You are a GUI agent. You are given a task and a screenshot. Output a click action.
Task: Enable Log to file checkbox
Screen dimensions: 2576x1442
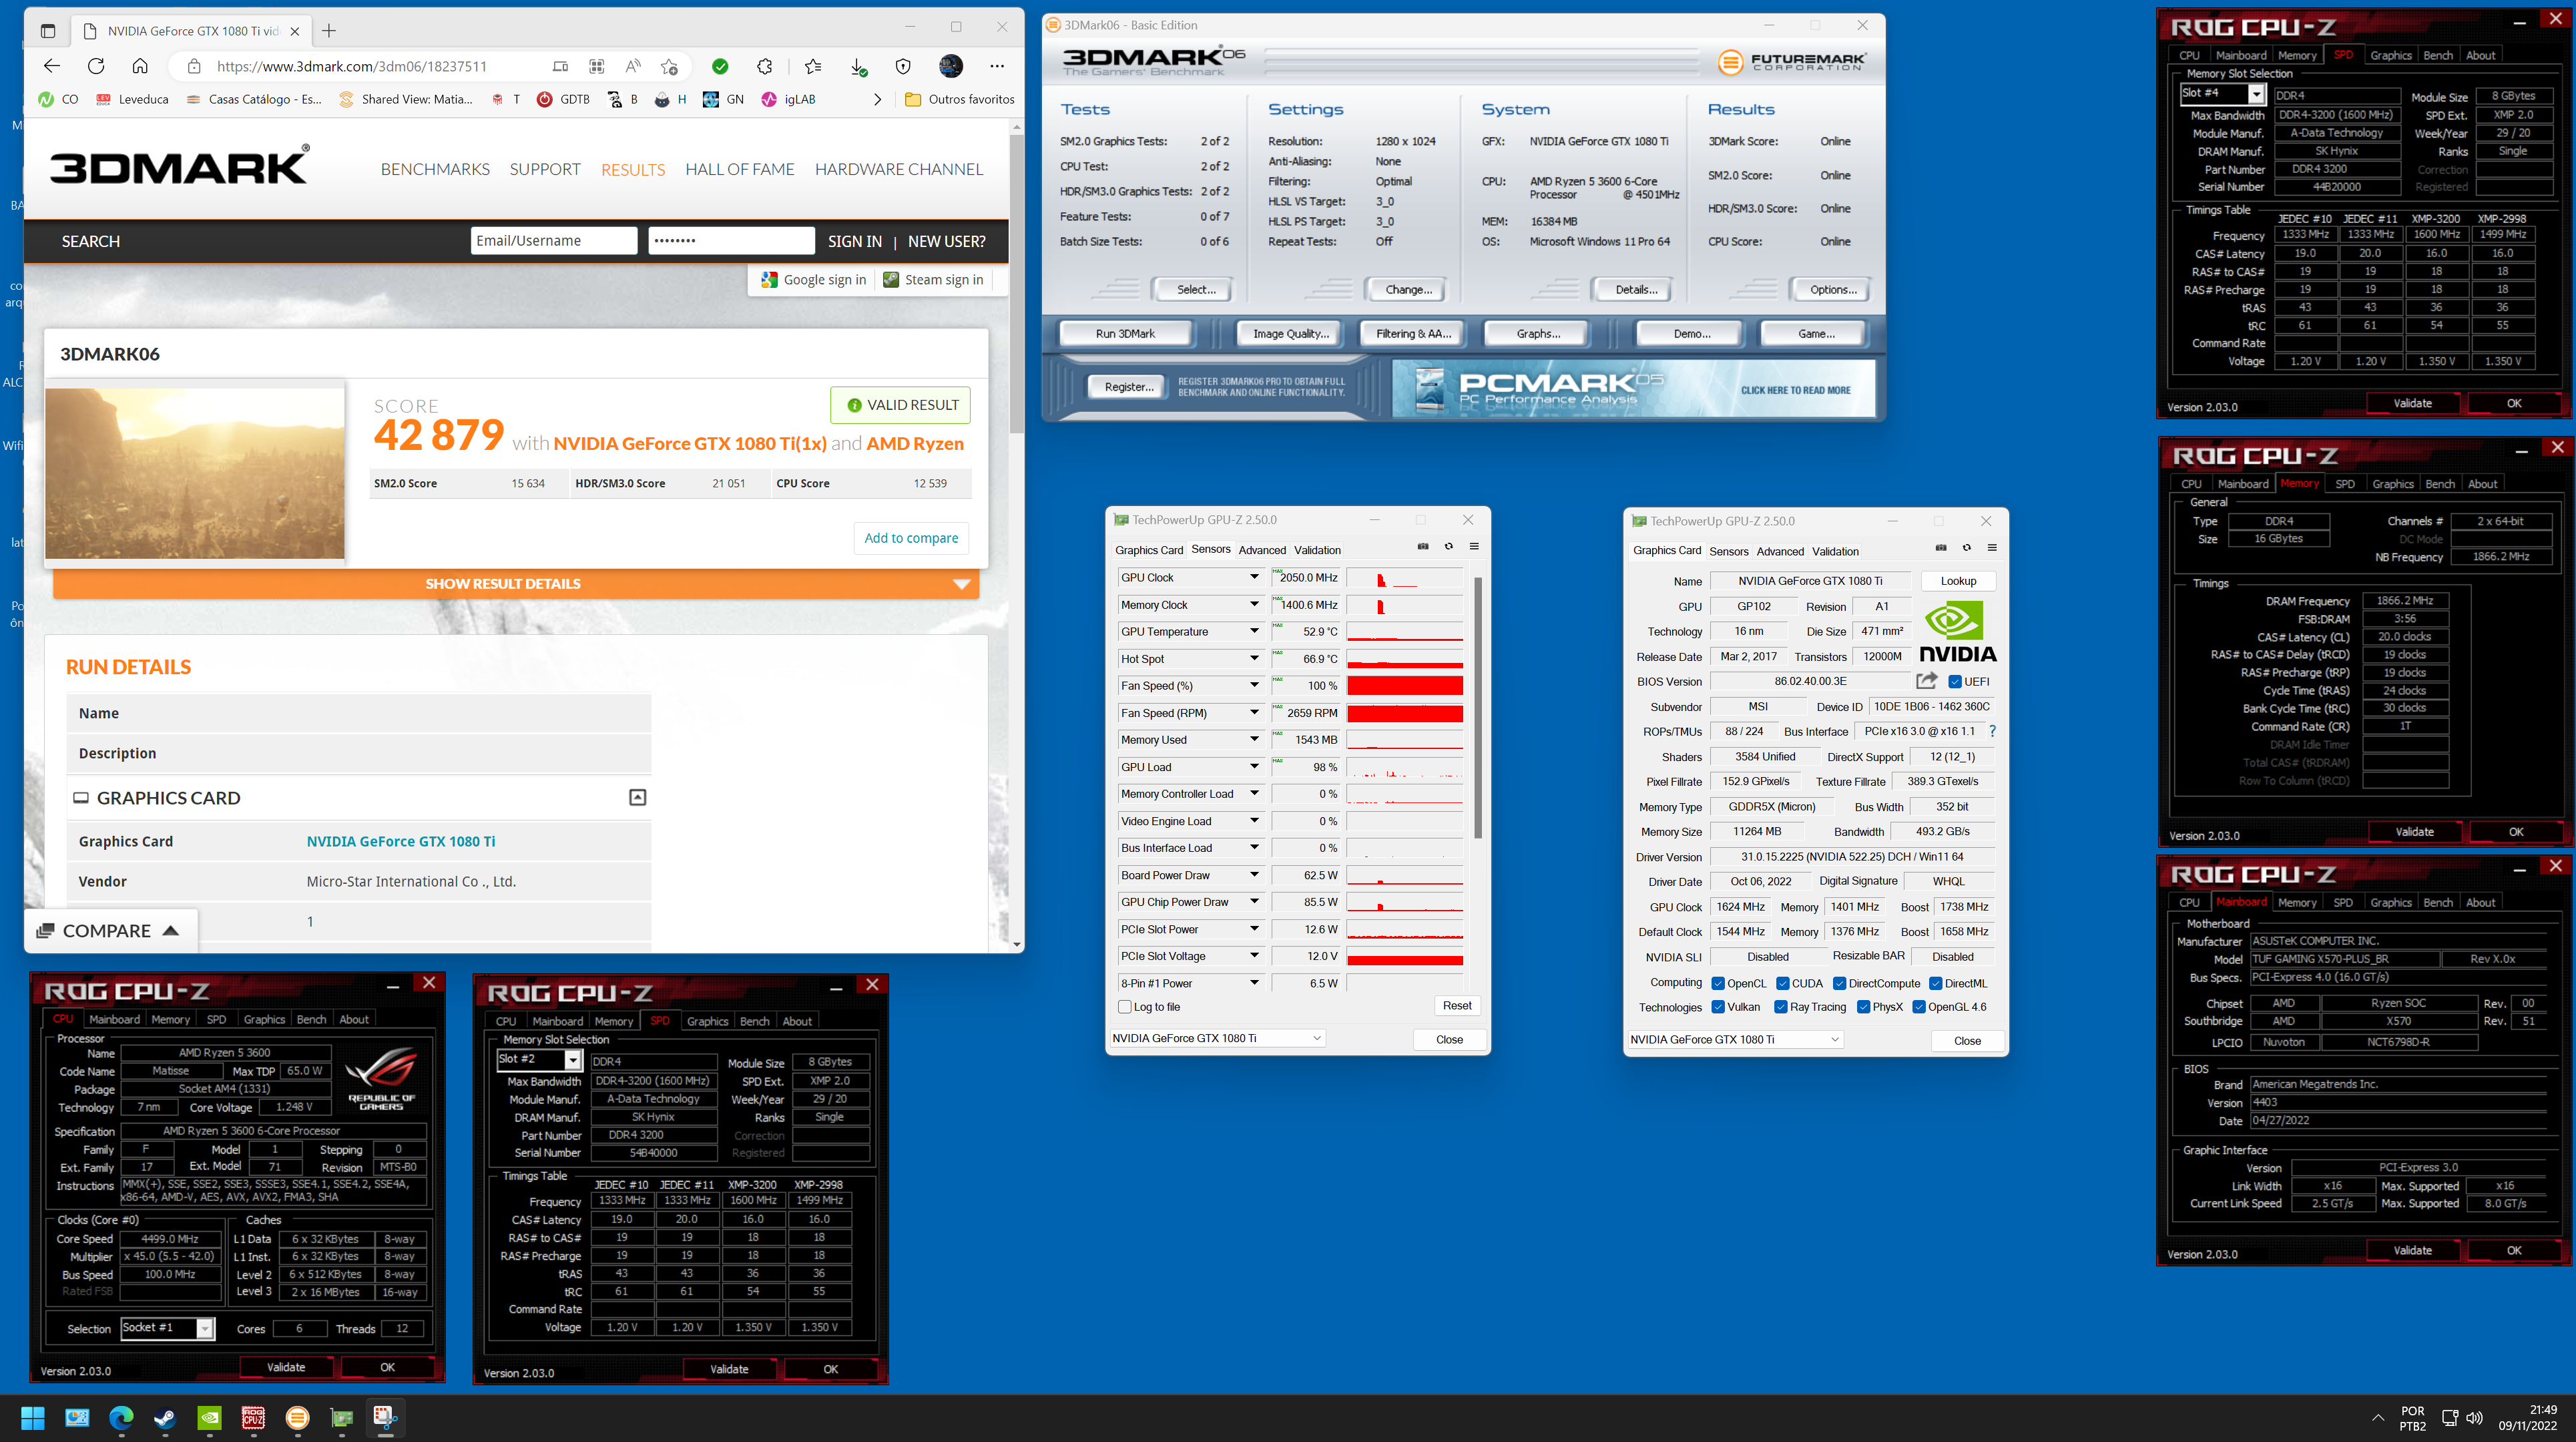click(1125, 1007)
